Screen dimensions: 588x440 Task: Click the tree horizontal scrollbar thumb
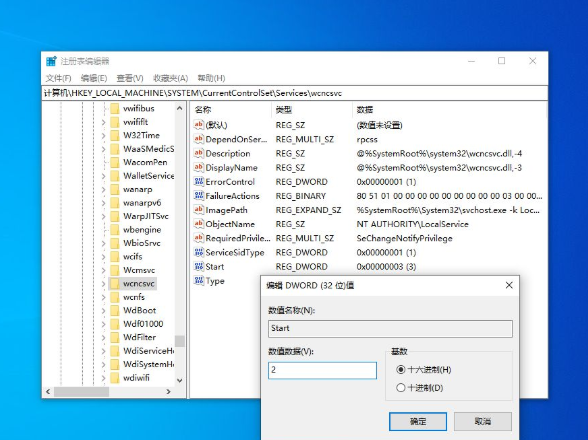81,392
